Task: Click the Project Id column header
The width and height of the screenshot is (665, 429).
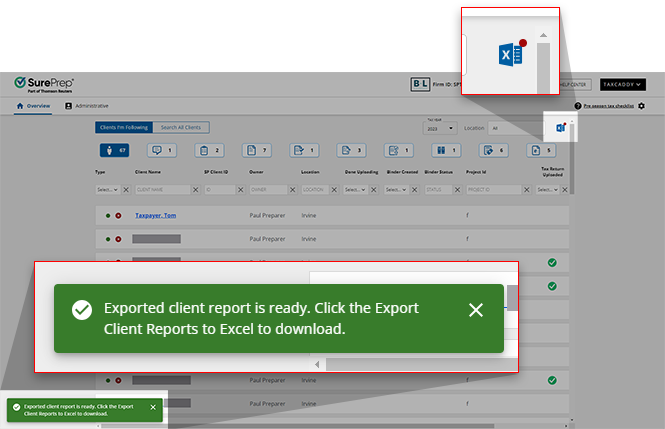Action: coord(476,172)
